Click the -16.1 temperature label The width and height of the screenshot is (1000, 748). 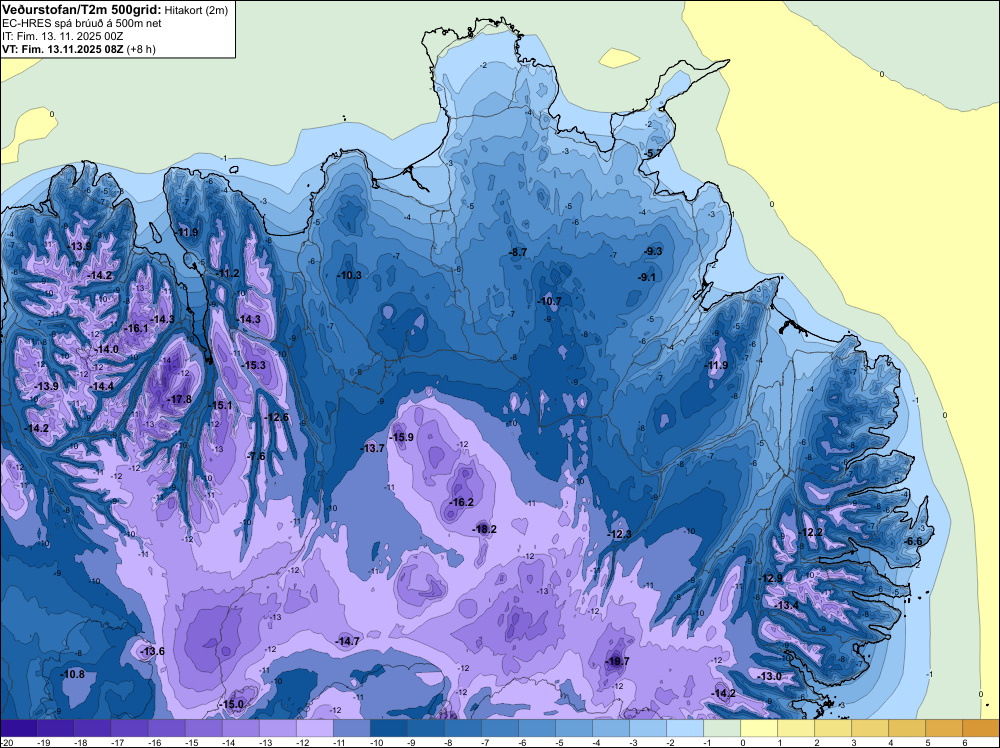[x=136, y=328]
